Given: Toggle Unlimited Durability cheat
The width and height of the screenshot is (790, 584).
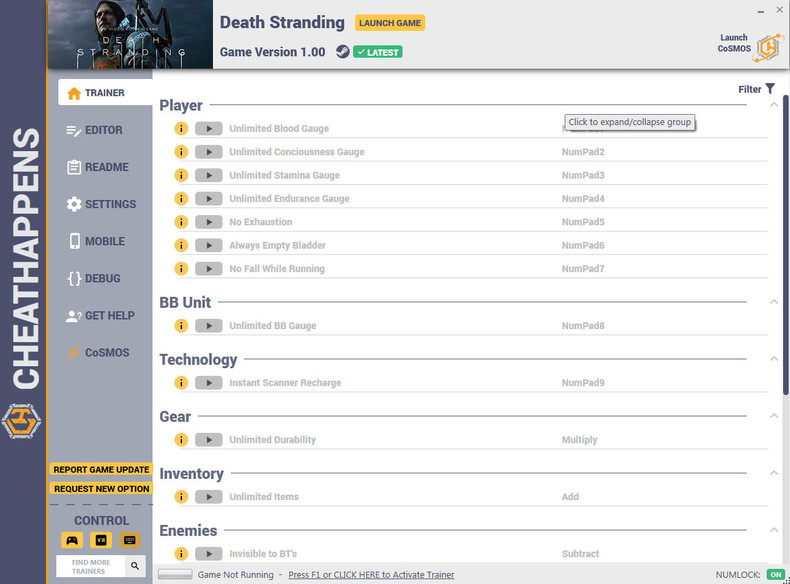Looking at the screenshot, I should coord(209,439).
